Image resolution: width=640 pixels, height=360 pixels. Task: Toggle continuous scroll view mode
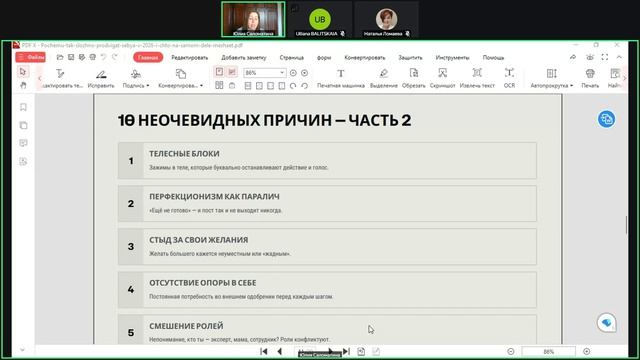pos(232,72)
